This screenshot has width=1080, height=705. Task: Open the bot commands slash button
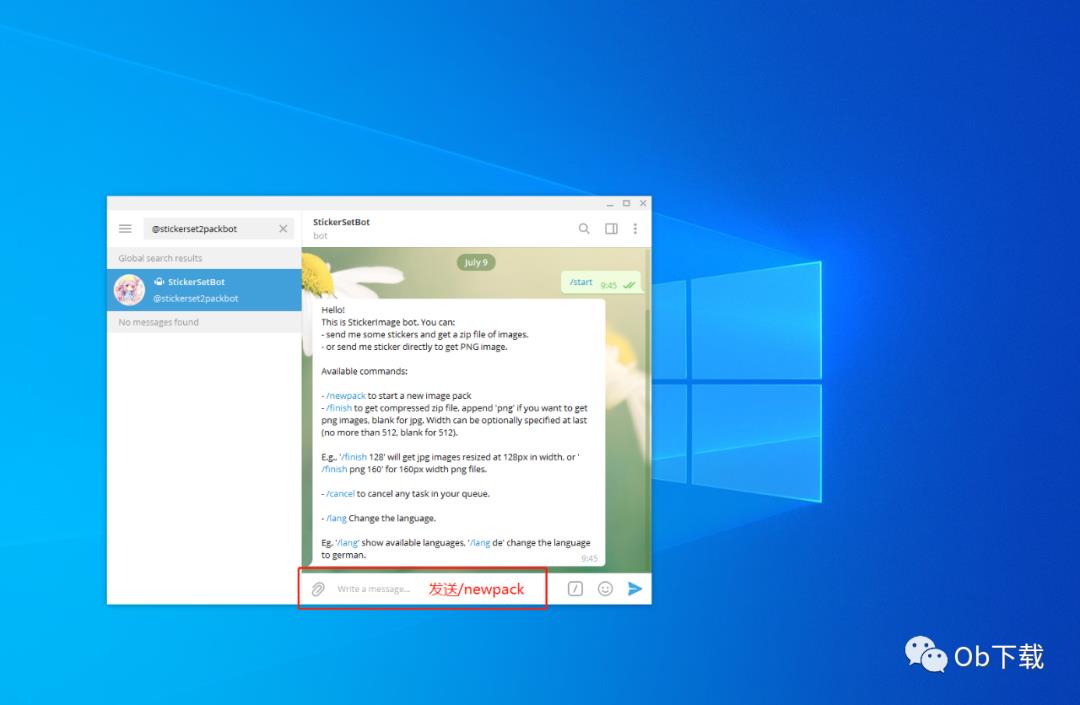(x=575, y=589)
